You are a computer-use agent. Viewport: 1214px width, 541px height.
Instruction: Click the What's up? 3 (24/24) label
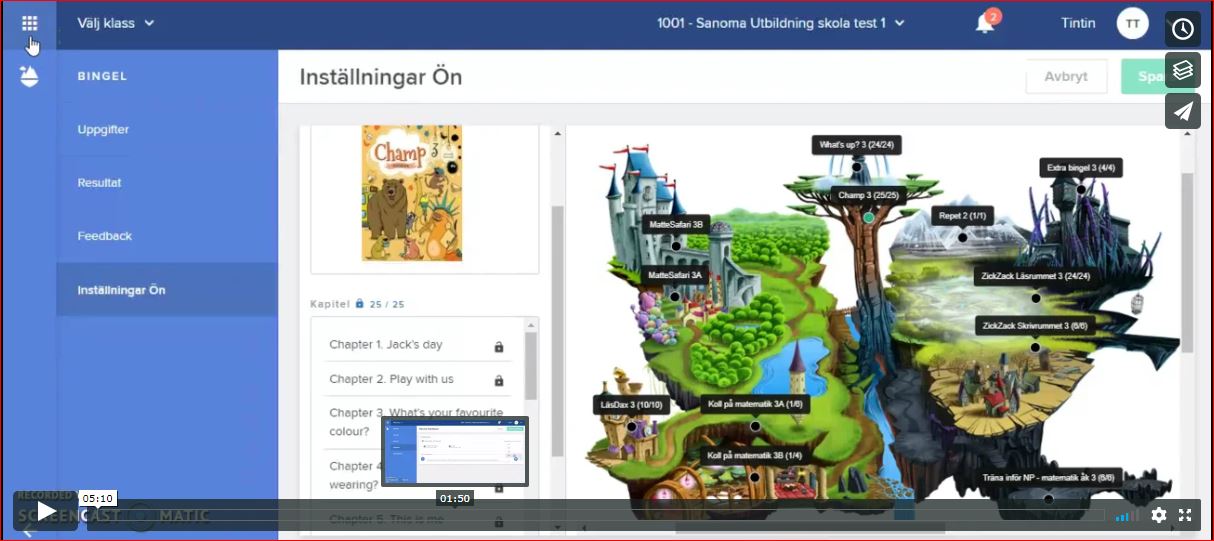(x=856, y=145)
